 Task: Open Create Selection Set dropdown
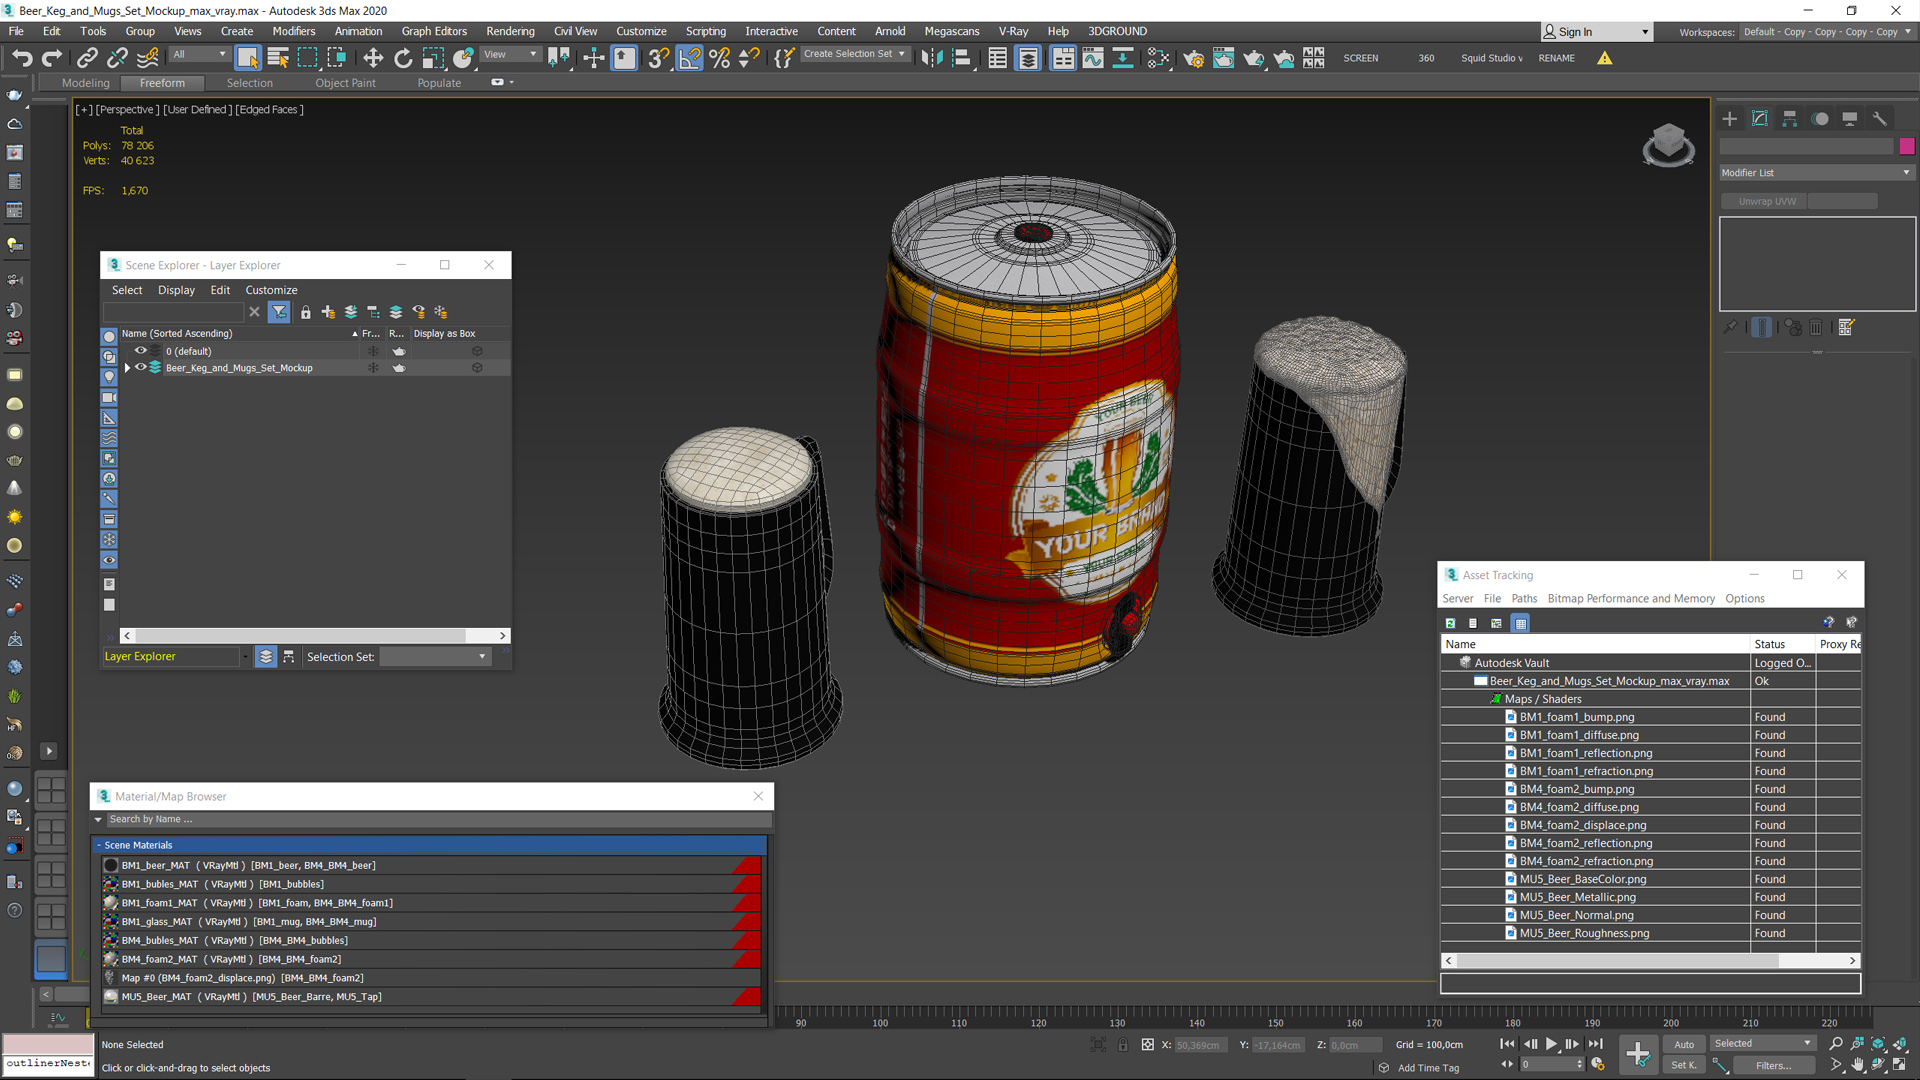(856, 55)
